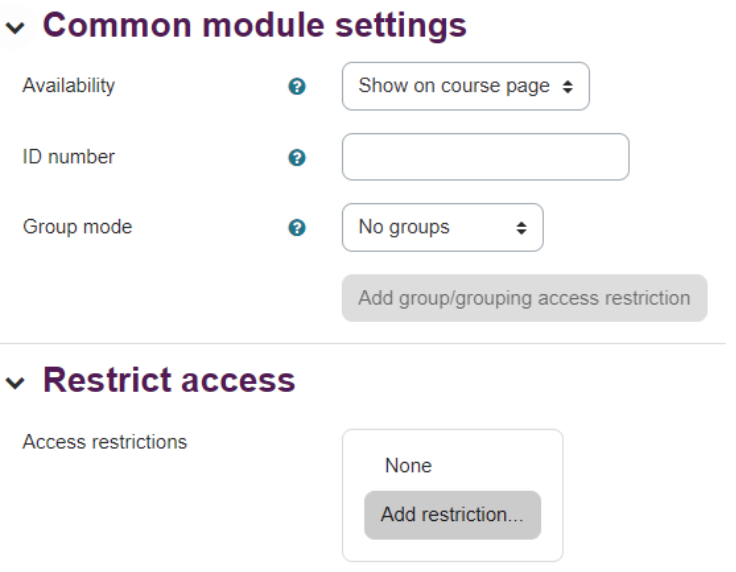The height and width of the screenshot is (572, 736).
Task: Collapse the Common module settings chevron
Action: (x=15, y=28)
